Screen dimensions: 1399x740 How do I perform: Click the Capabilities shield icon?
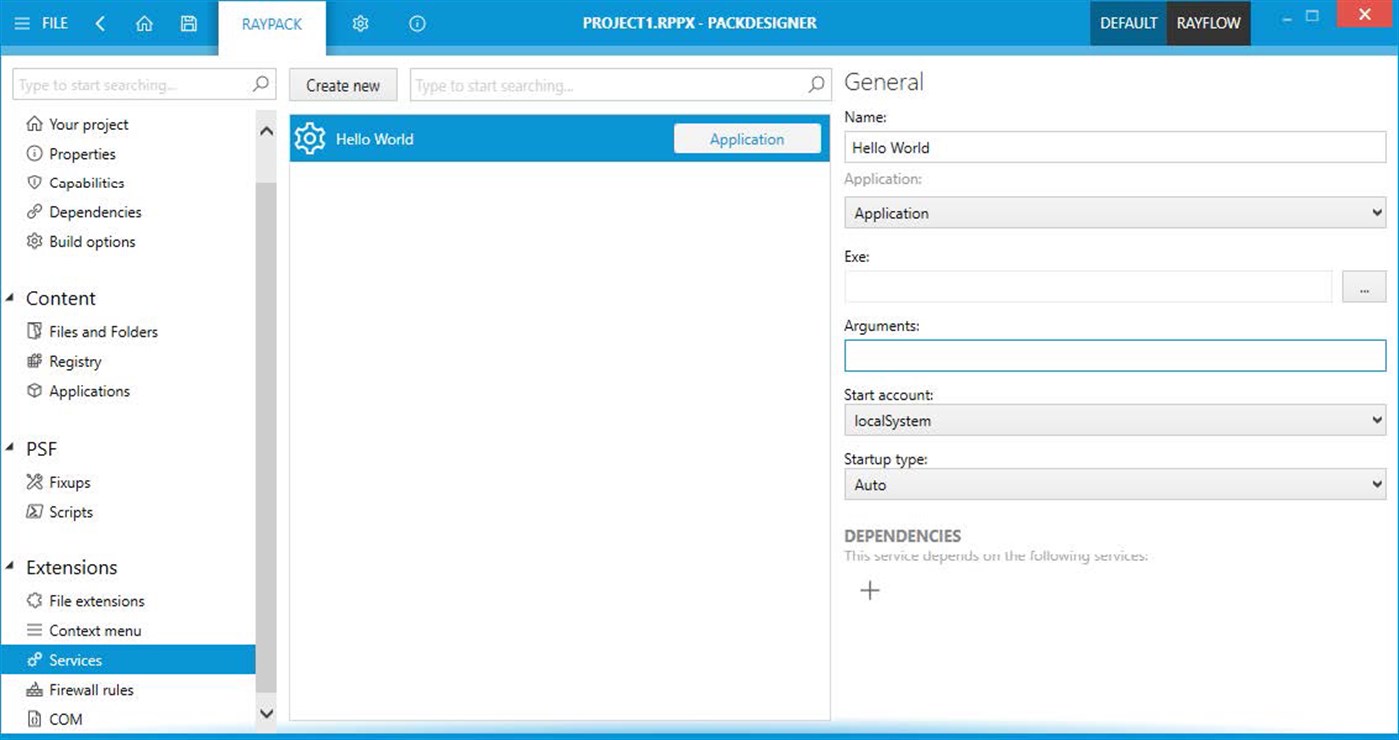pos(34,183)
